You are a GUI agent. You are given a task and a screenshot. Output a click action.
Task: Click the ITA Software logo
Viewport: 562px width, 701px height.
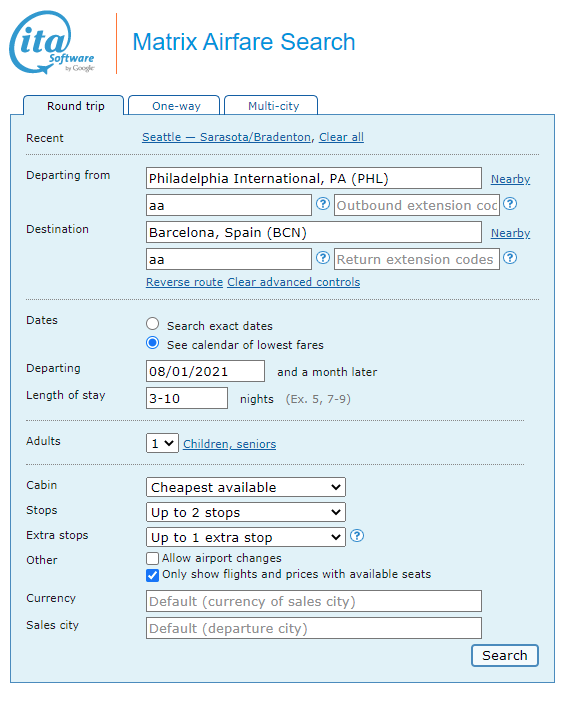point(52,42)
